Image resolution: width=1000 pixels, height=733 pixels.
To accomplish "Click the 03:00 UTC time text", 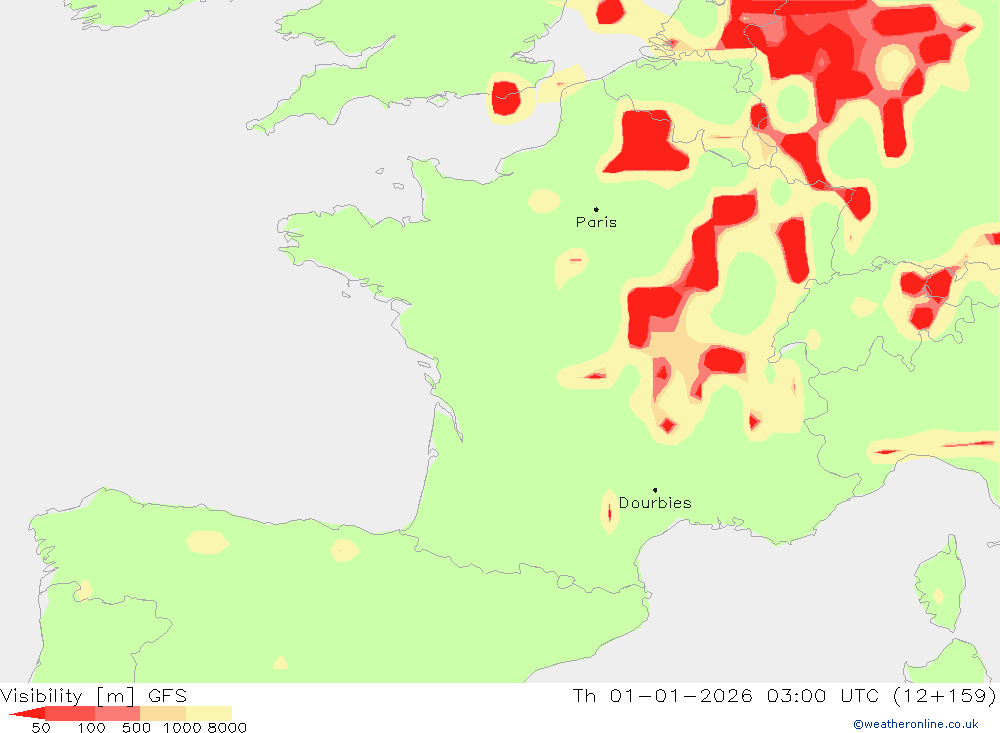I will point(823,695).
